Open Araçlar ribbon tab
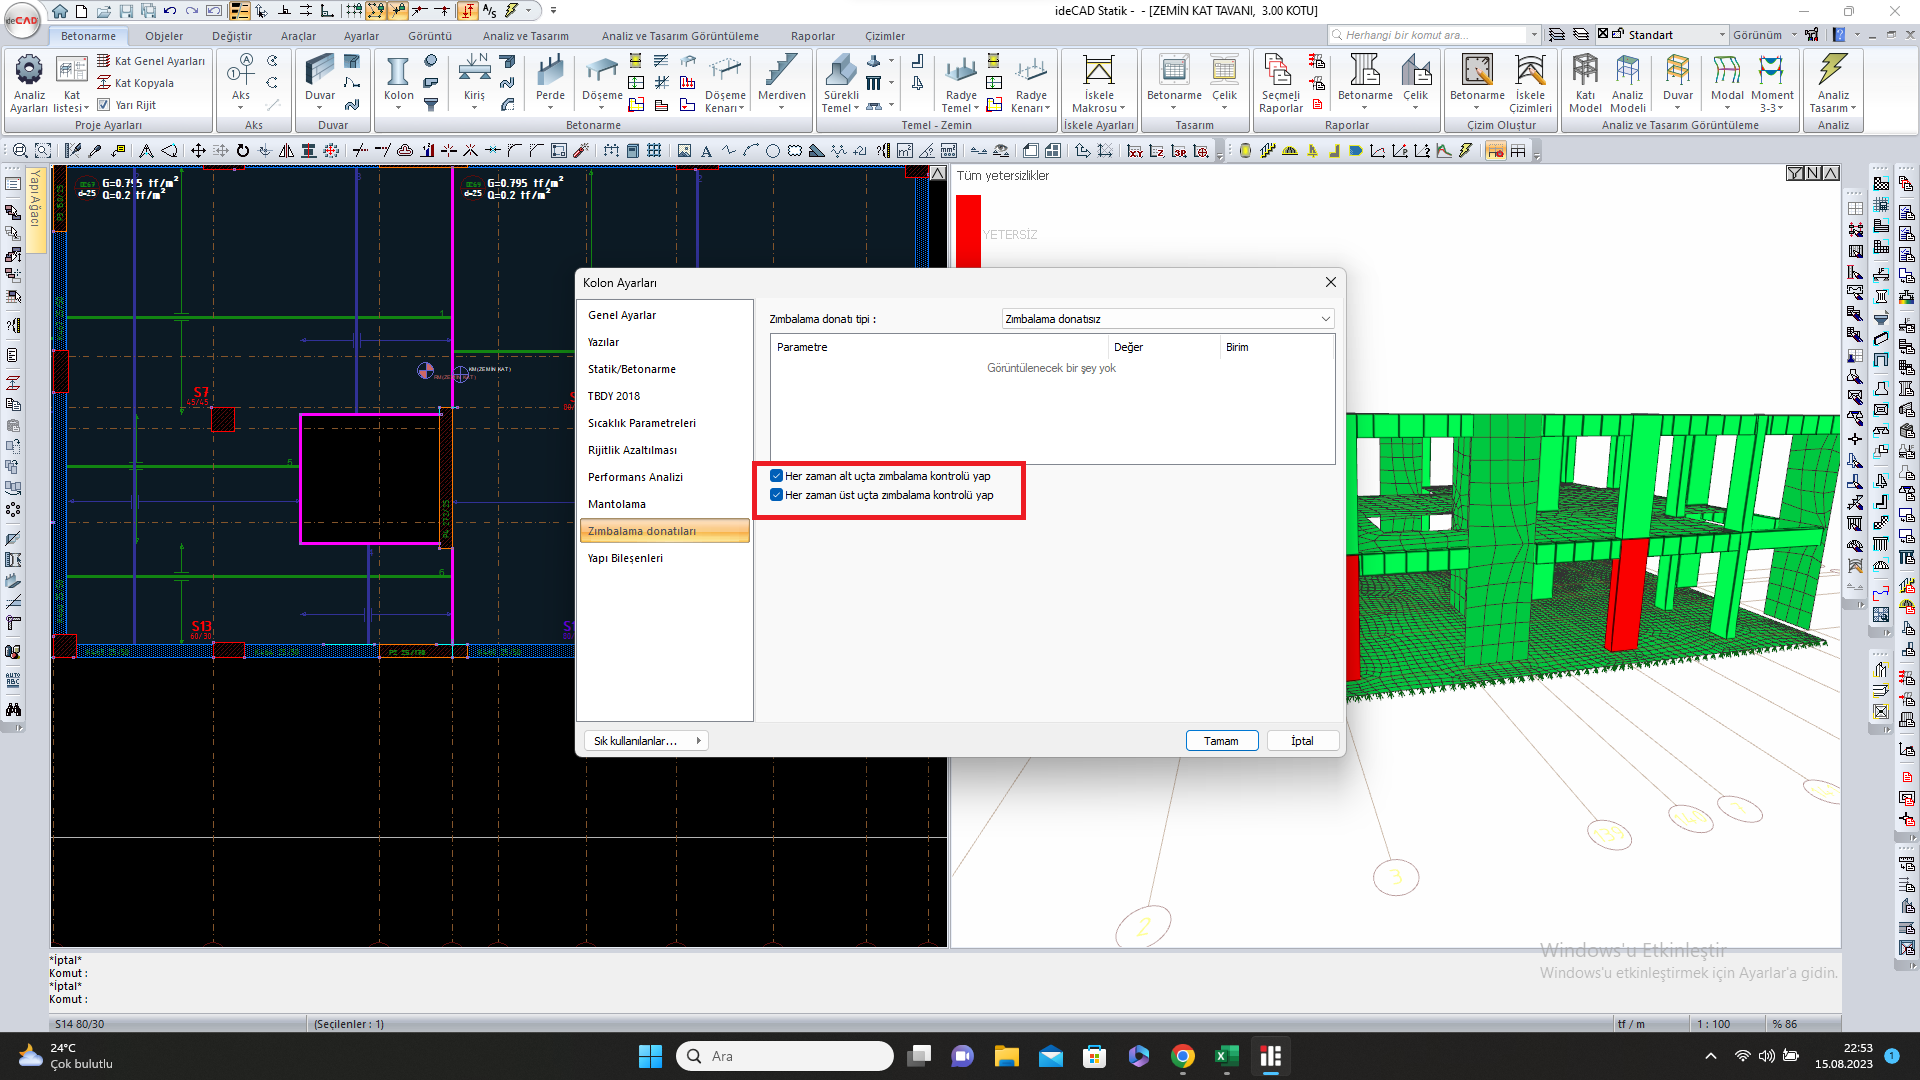 click(298, 36)
